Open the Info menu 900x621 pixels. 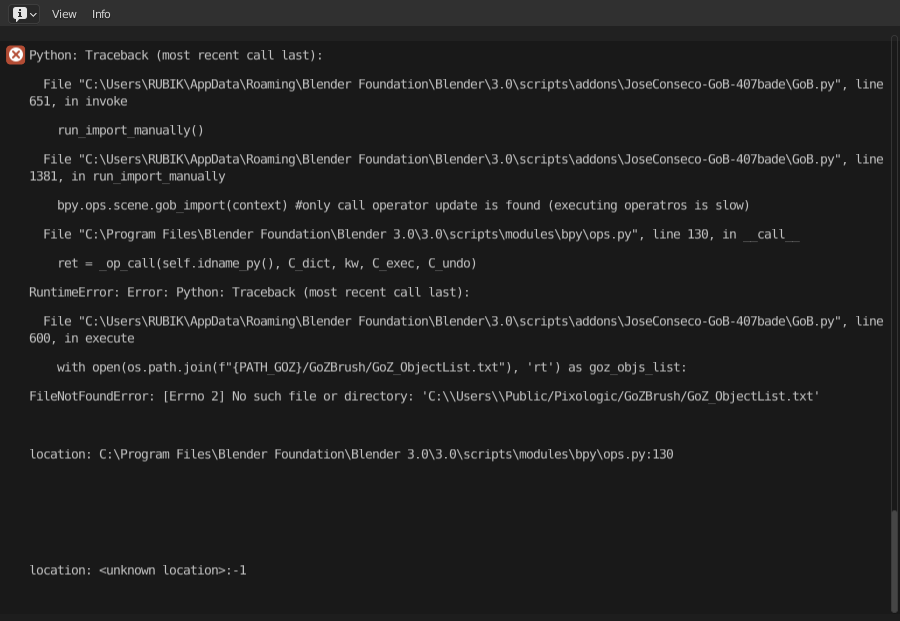pos(101,14)
